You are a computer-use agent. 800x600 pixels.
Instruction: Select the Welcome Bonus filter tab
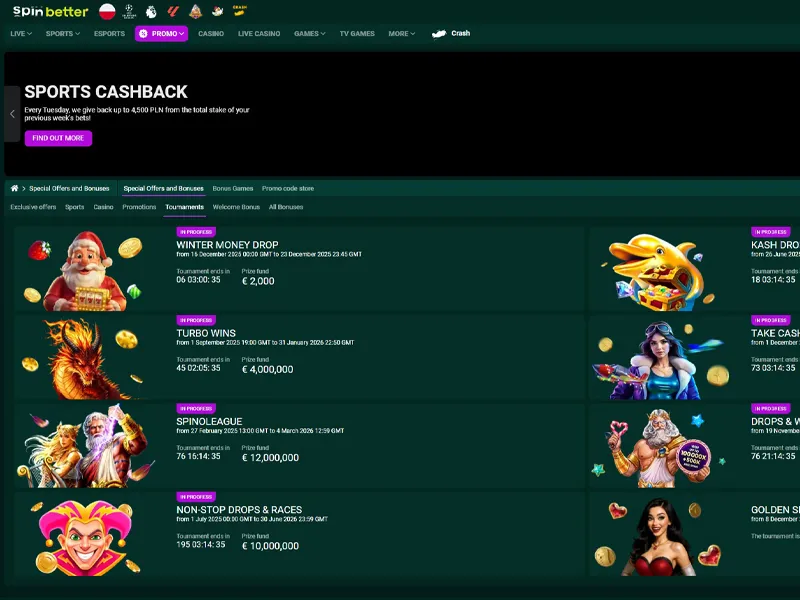pos(236,207)
